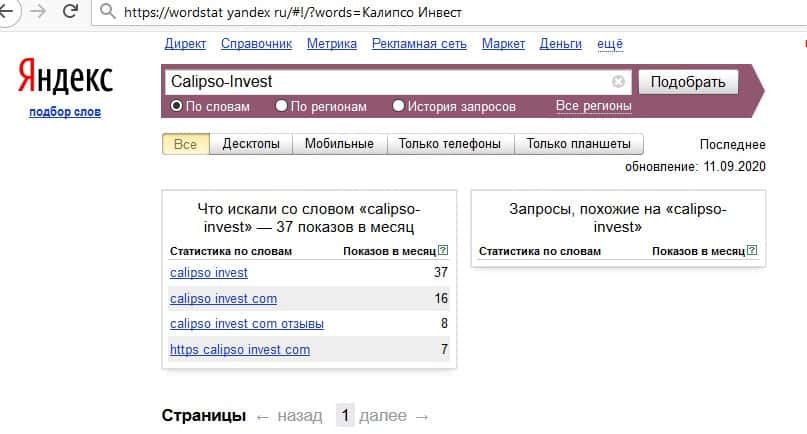
Task: Open the 'calipso invest com отзывы' query link
Action: (x=247, y=324)
